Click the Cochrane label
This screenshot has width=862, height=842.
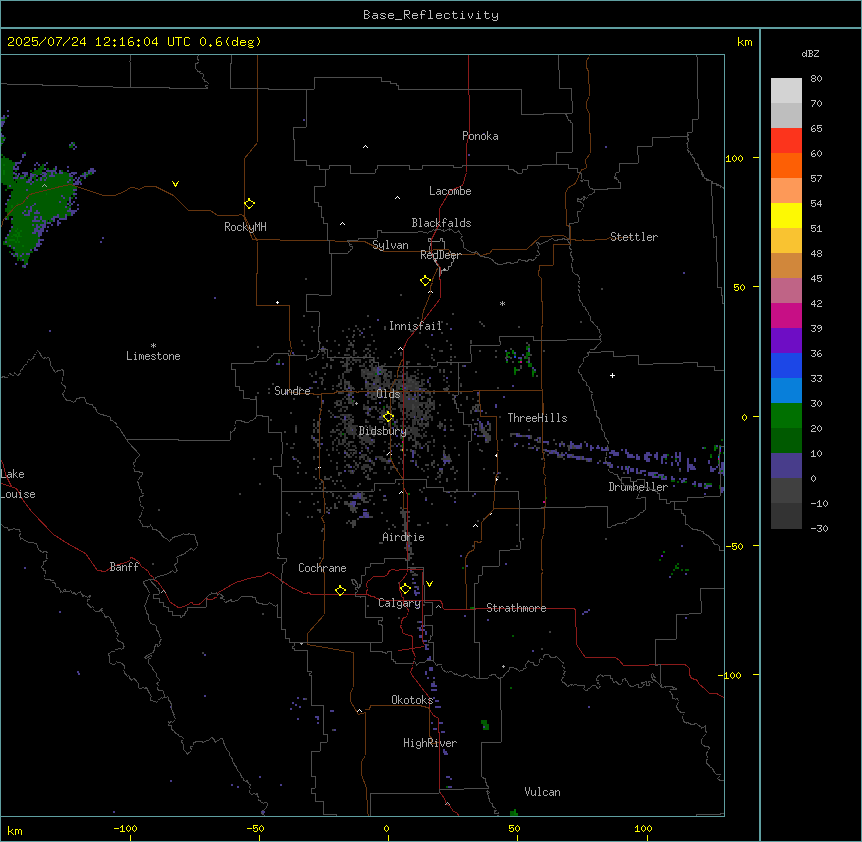pos(322,568)
